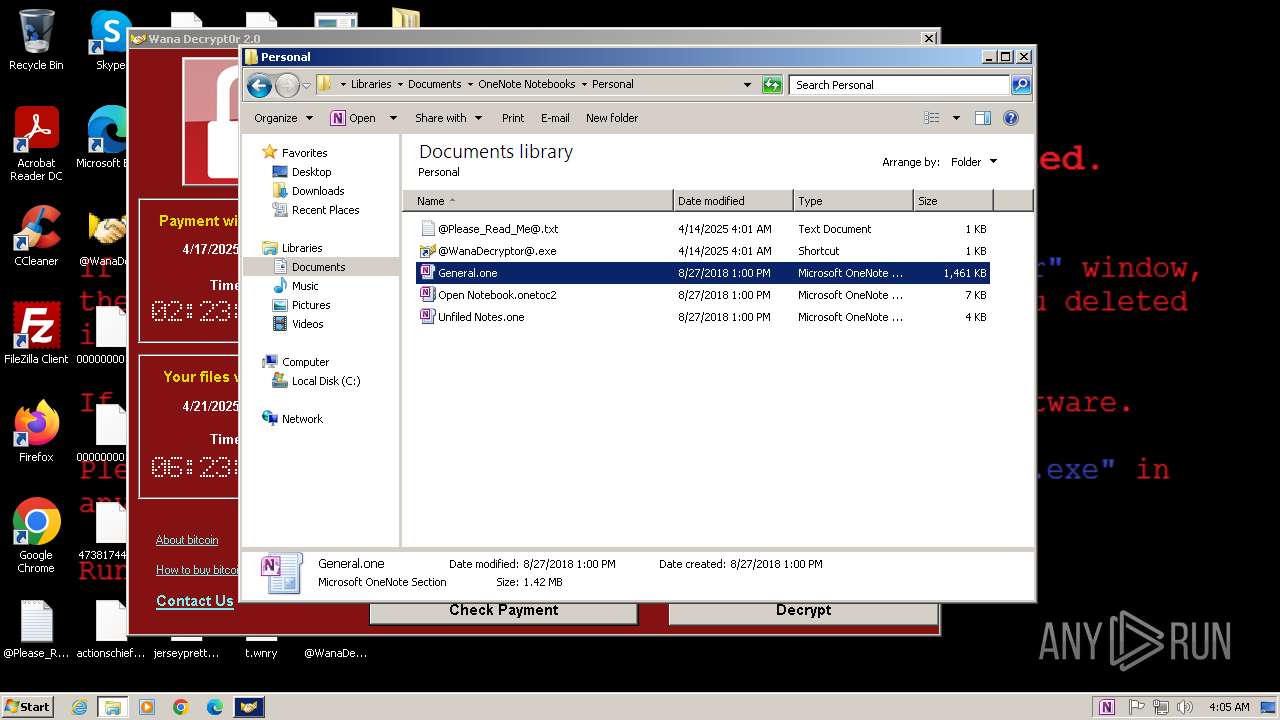Click the Windows Start button
Screen dimensions: 1280x720
click(28, 707)
